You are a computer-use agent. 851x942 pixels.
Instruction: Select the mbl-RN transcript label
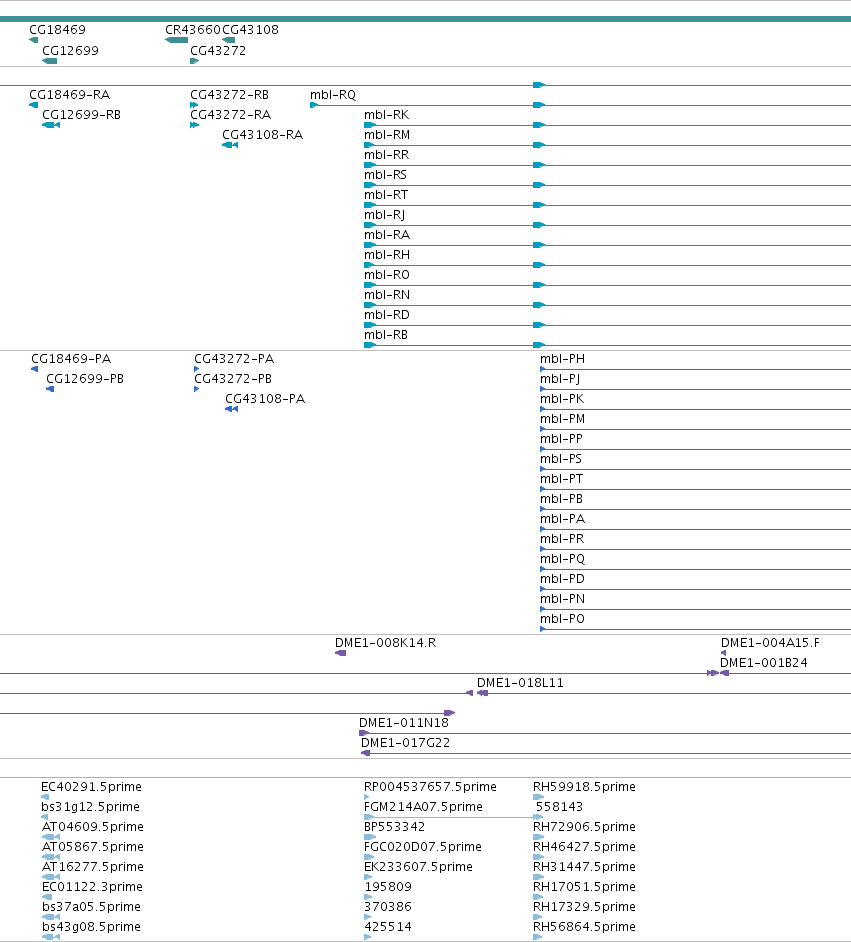tap(387, 295)
